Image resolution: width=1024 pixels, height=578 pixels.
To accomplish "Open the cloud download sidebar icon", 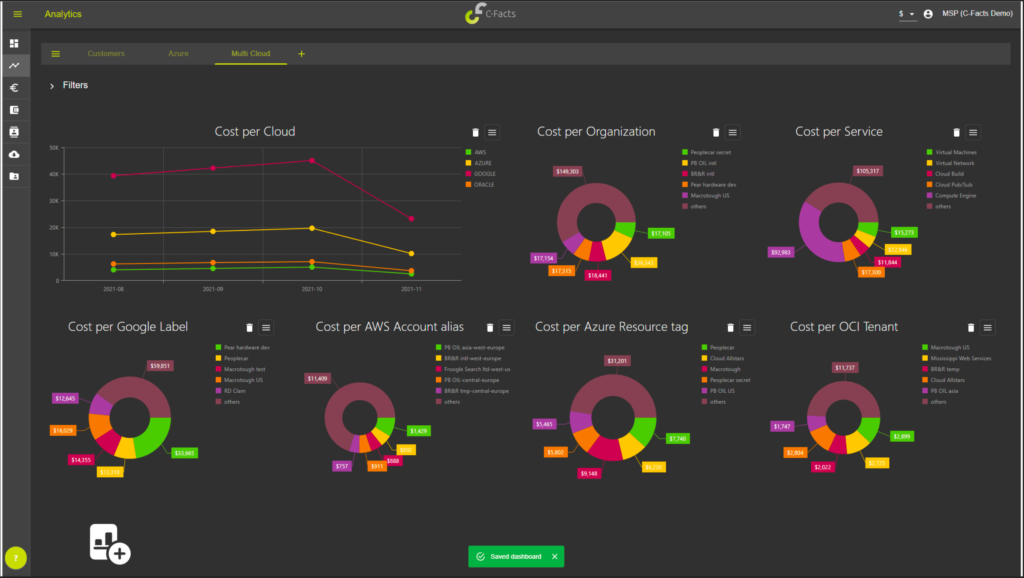I will click(14, 154).
